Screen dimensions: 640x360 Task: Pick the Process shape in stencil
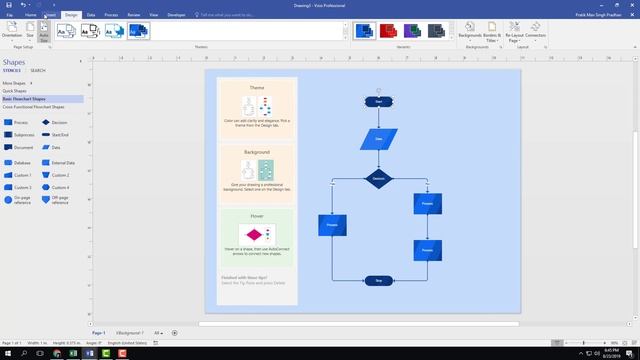click(16, 122)
